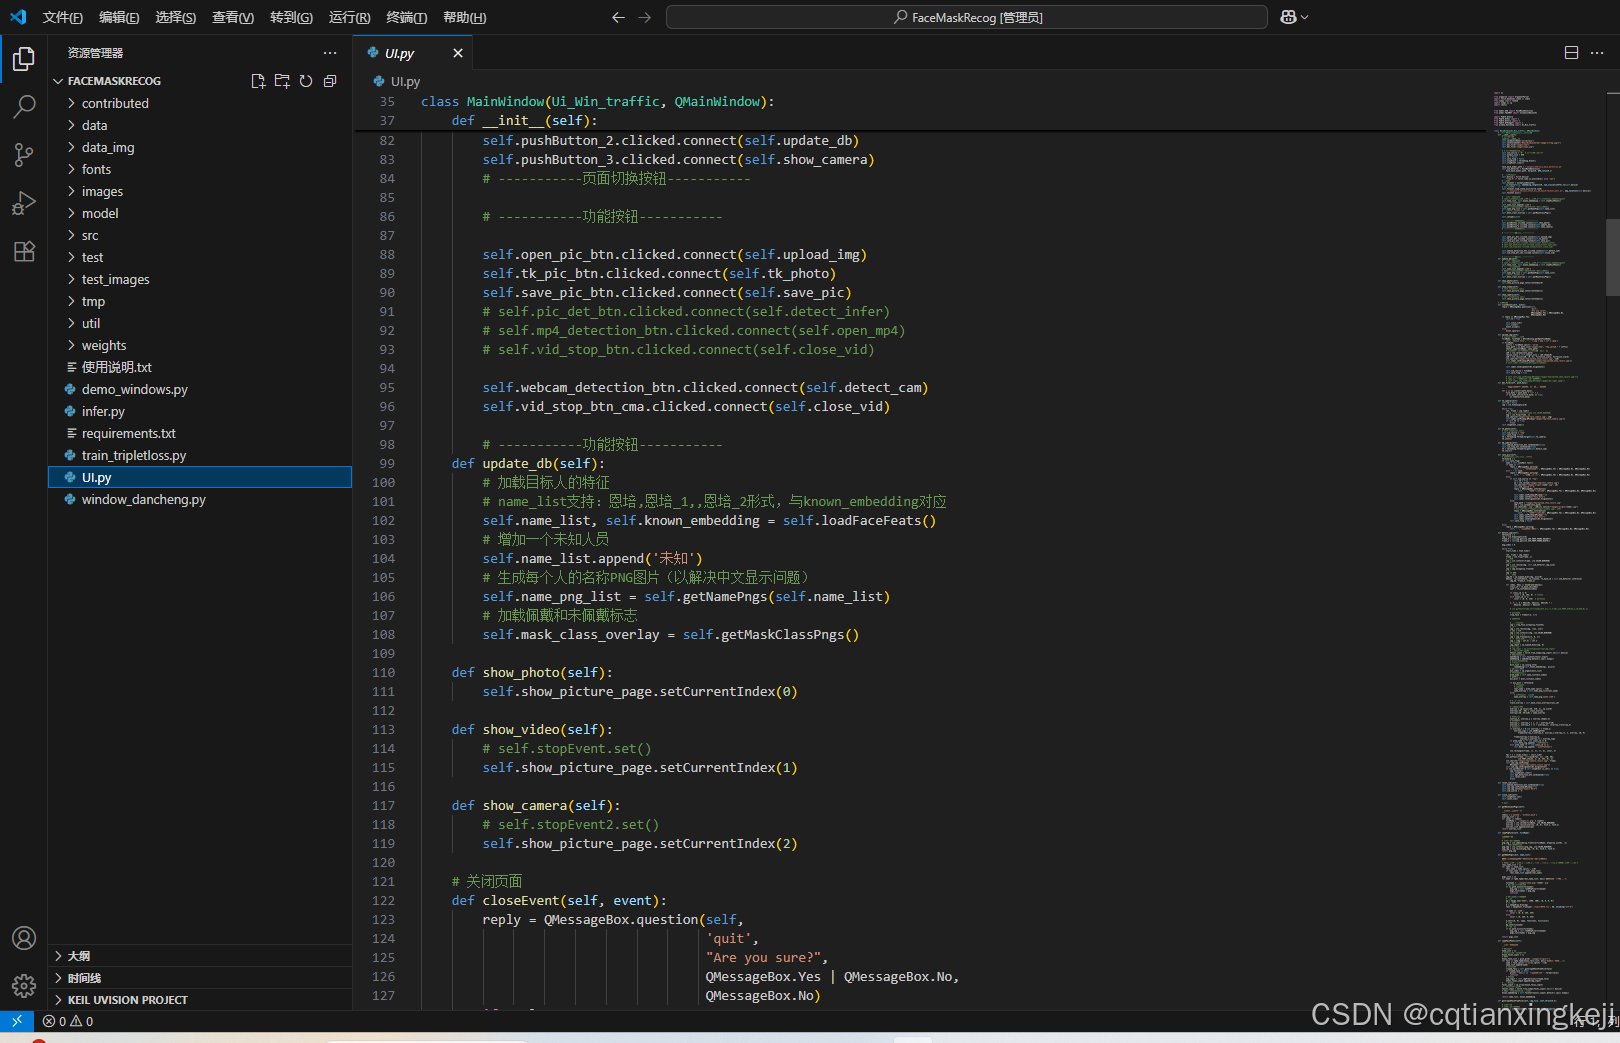The height and width of the screenshot is (1043, 1620).
Task: Click the editor vertical scrollbar thumb
Action: tap(1612, 257)
